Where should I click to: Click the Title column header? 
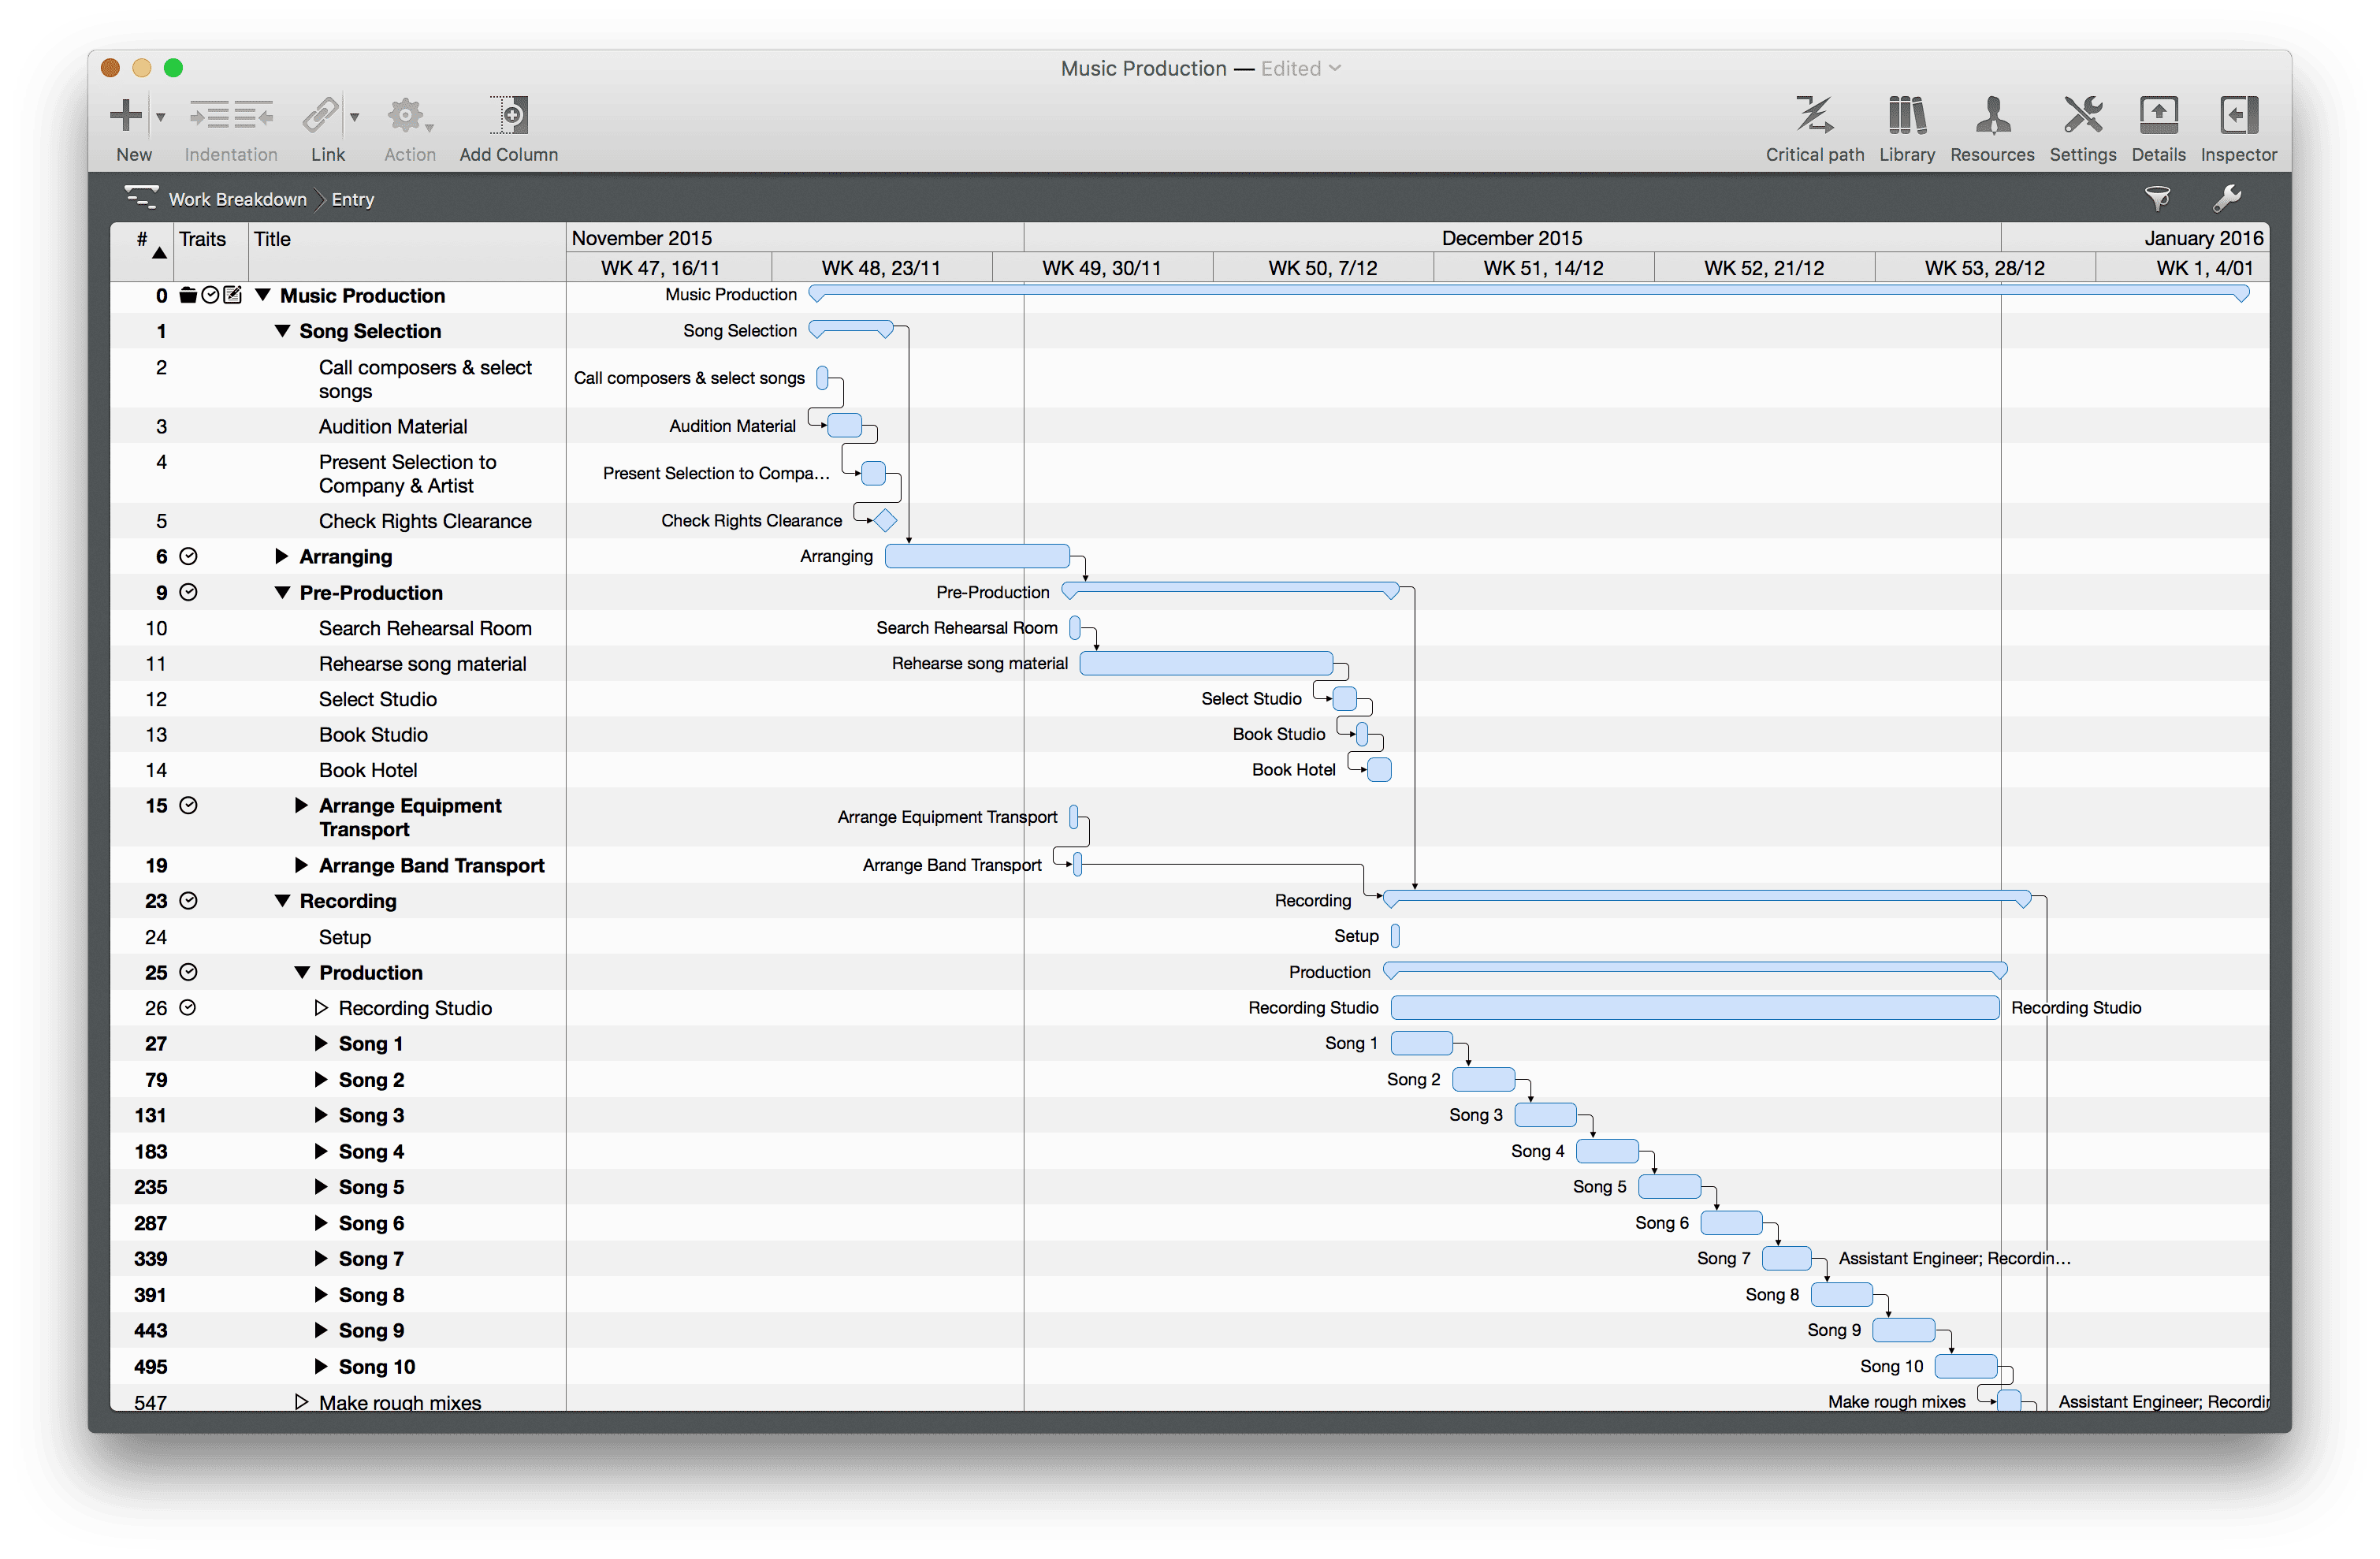tap(272, 239)
